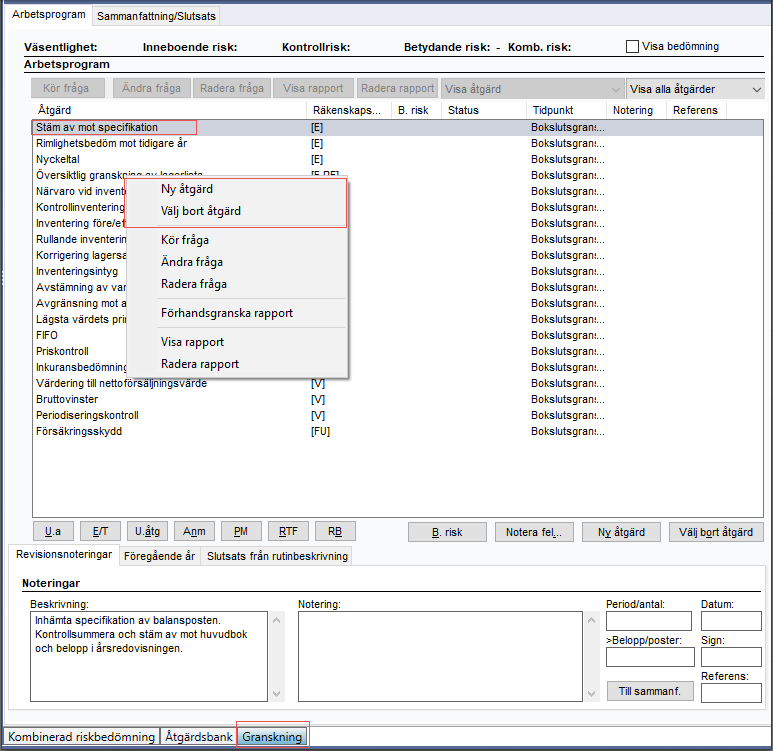Click the Ny åtgärd button below list
The height and width of the screenshot is (751, 773).
(x=621, y=533)
